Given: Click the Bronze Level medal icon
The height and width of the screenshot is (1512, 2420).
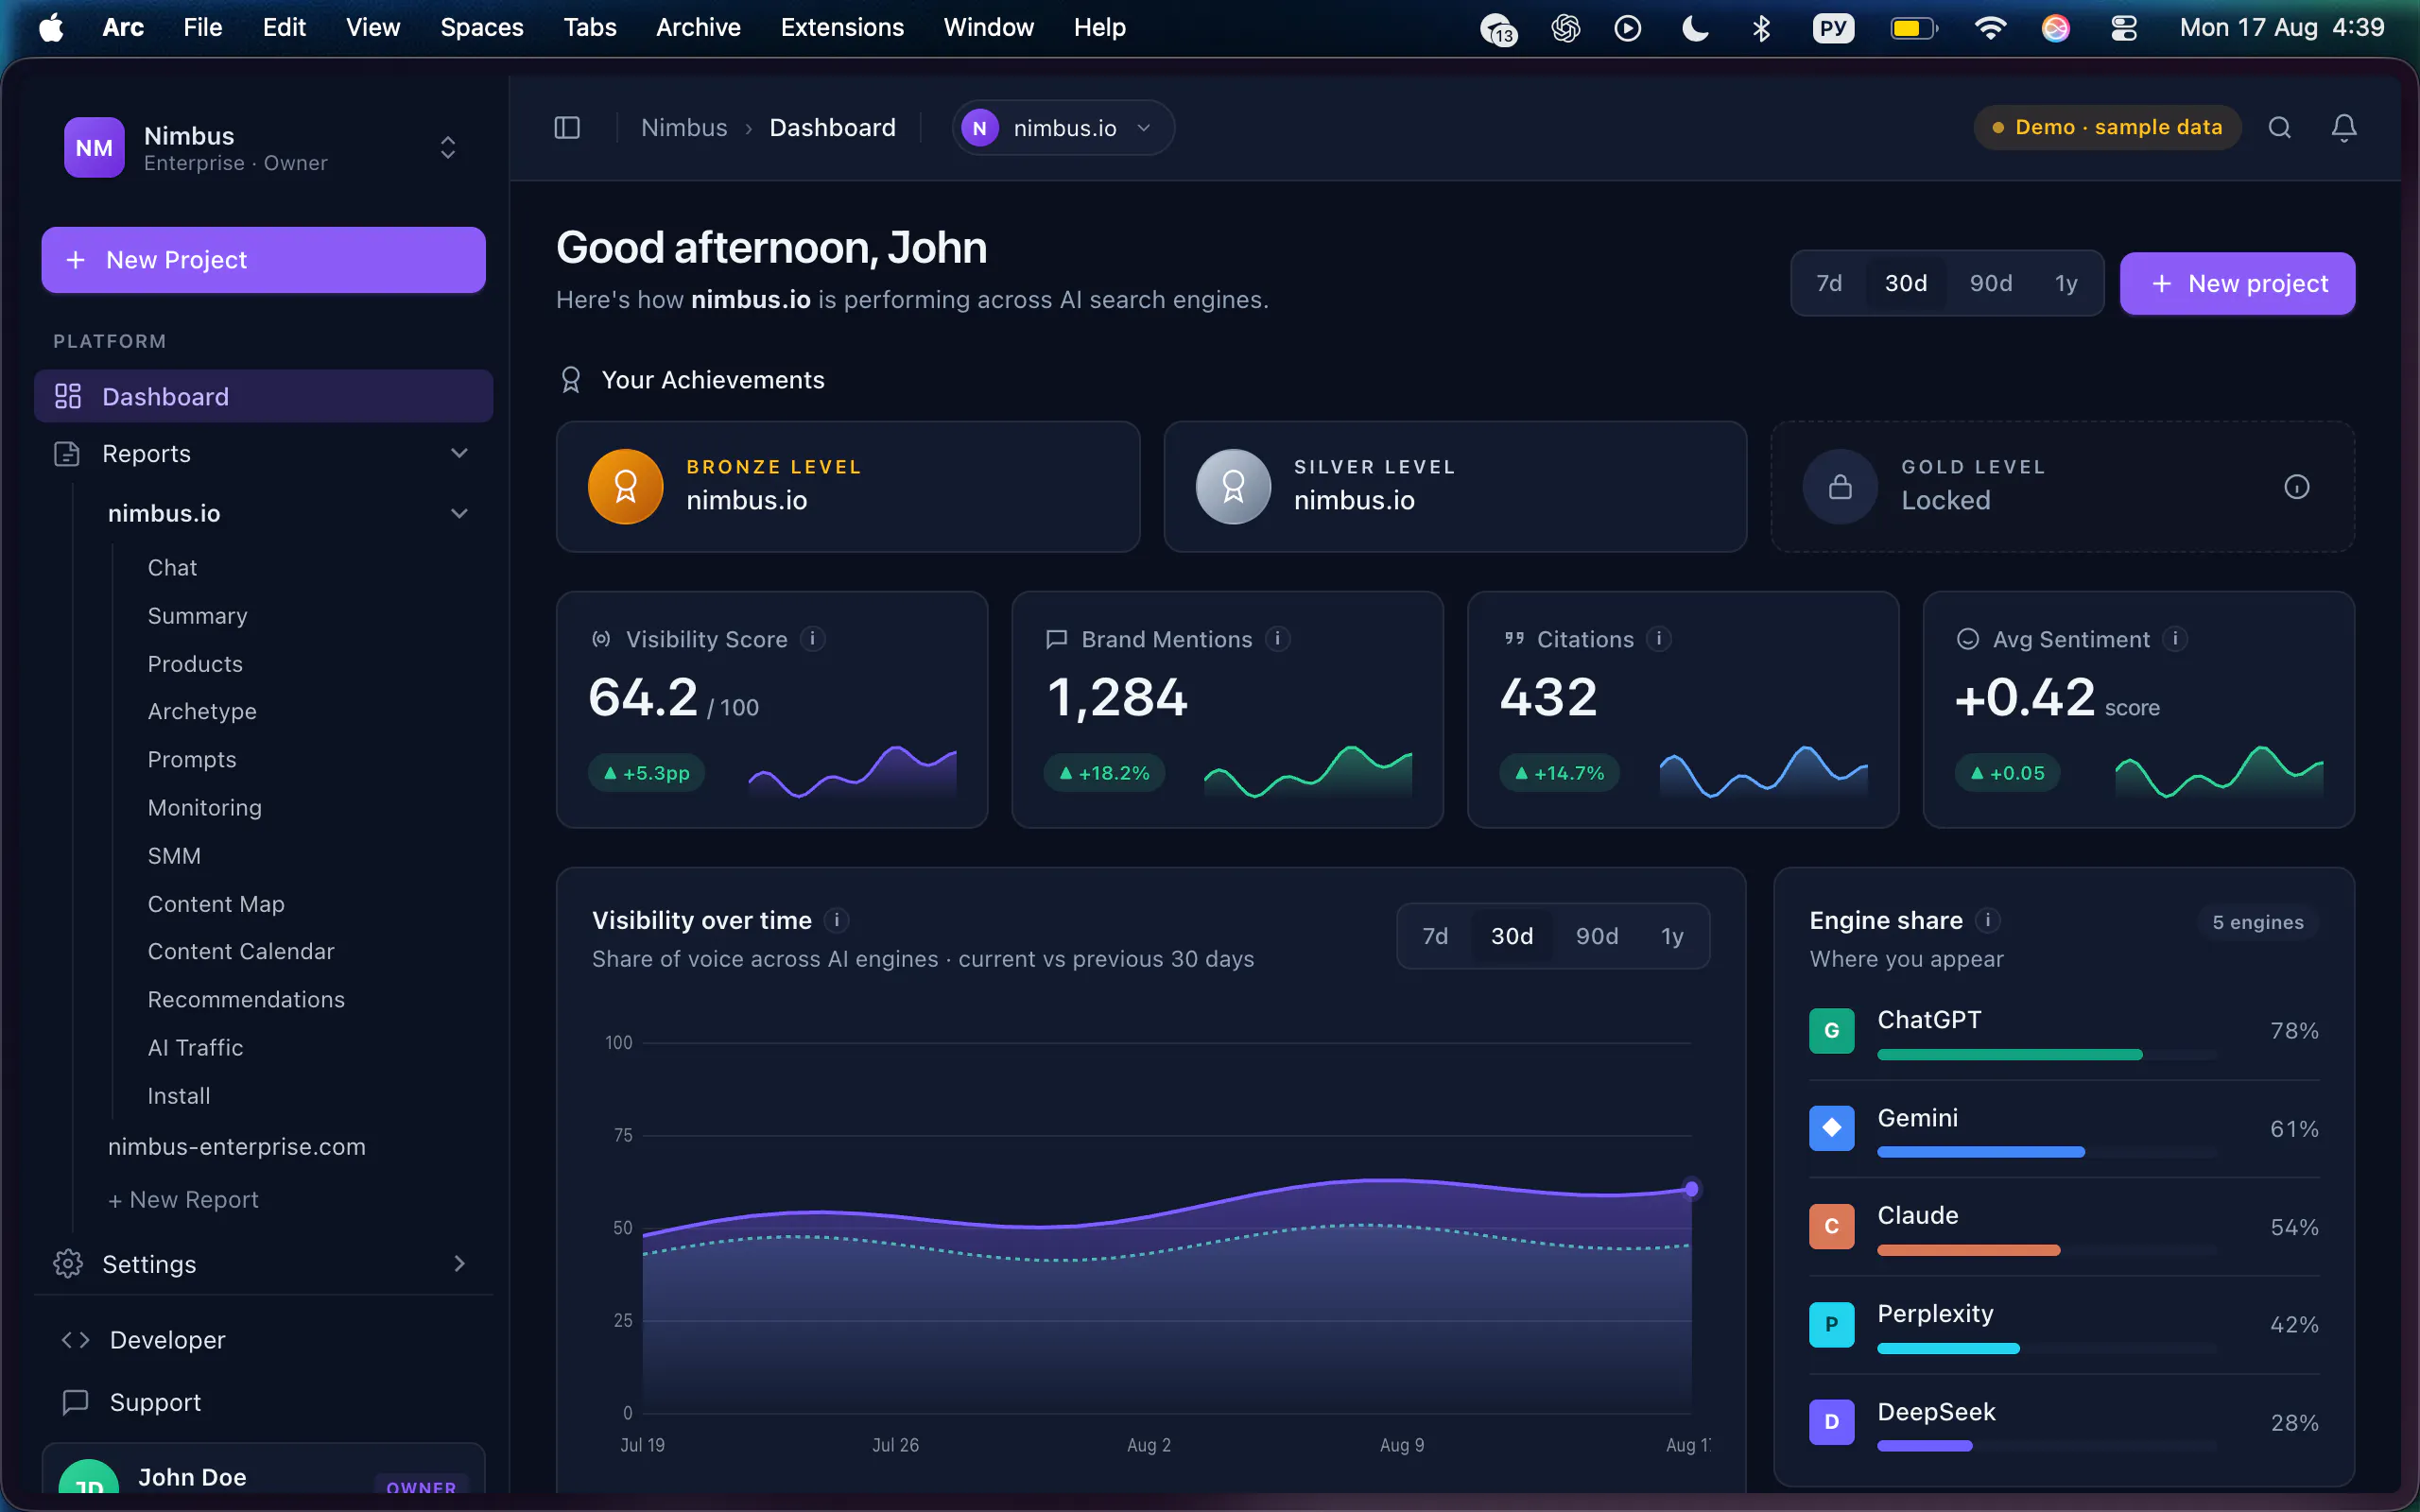Looking at the screenshot, I should [626, 487].
